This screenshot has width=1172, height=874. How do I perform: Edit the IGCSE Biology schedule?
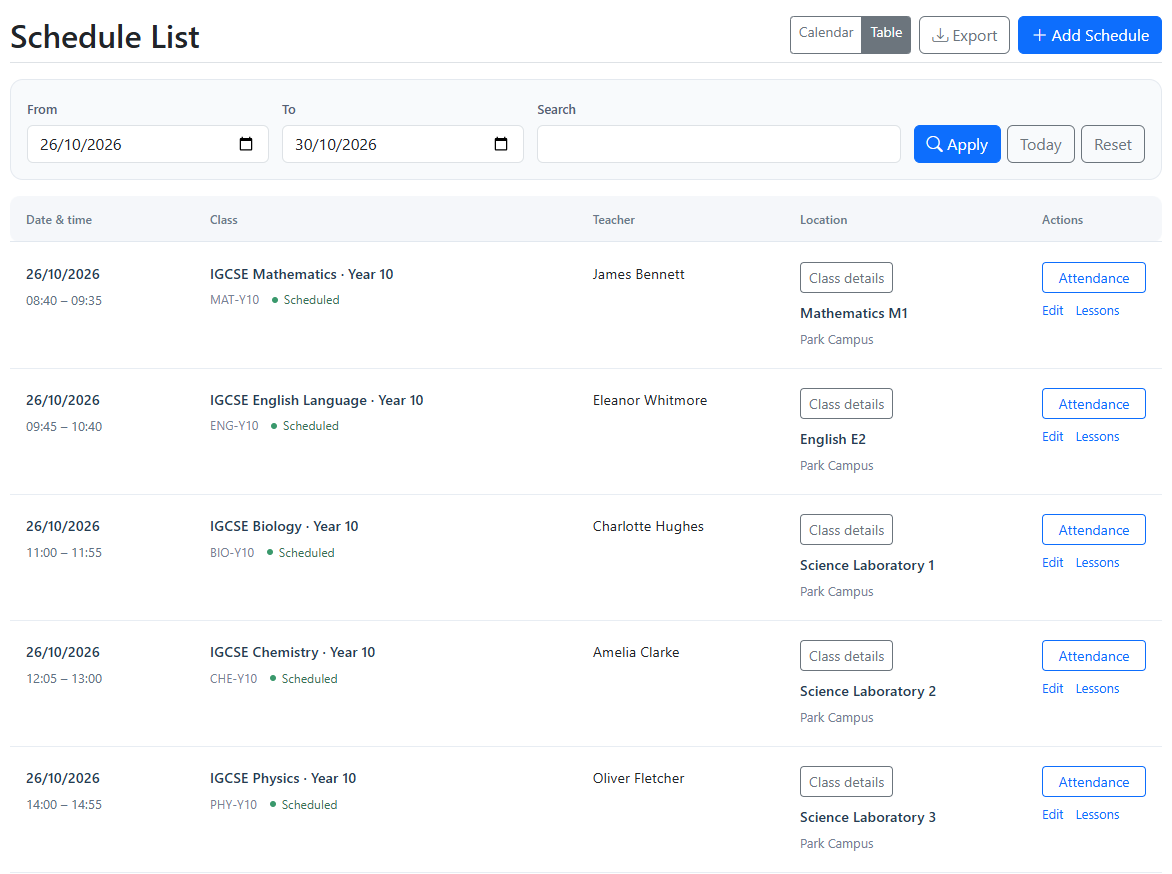(x=1052, y=563)
